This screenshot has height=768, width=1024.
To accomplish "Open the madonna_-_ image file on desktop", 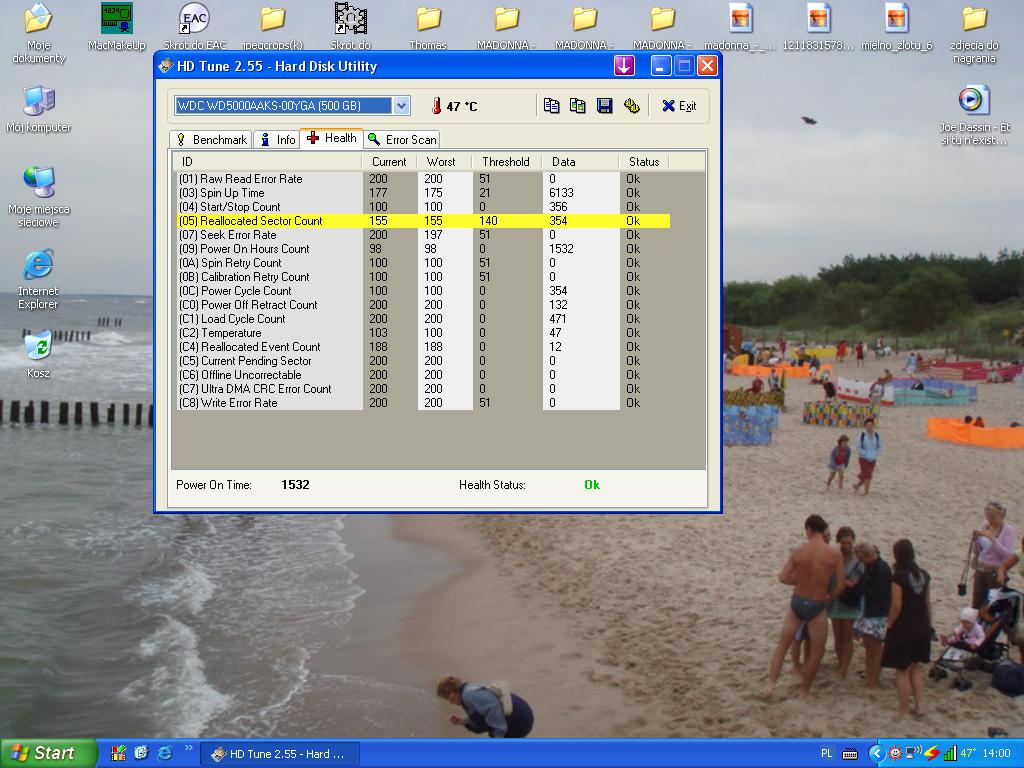I will click(741, 26).
